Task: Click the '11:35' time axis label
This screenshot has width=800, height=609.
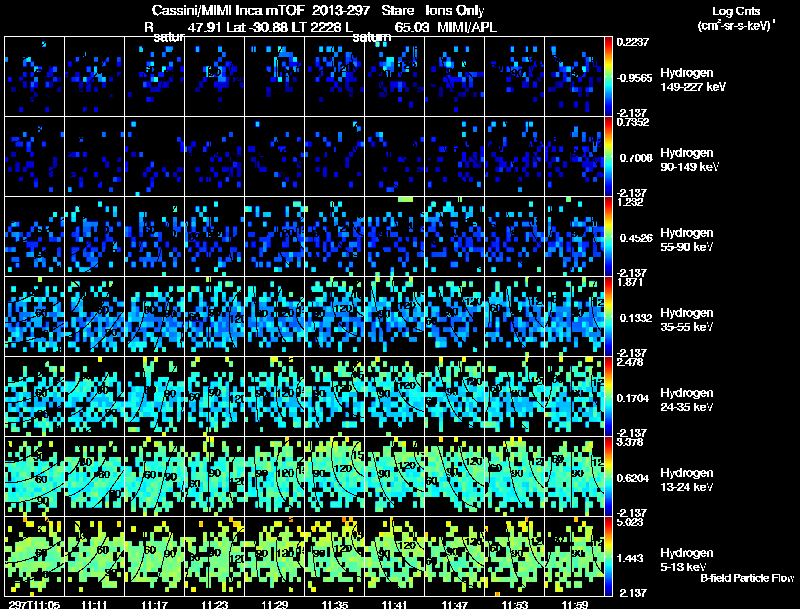Action: pyautogui.click(x=335, y=604)
